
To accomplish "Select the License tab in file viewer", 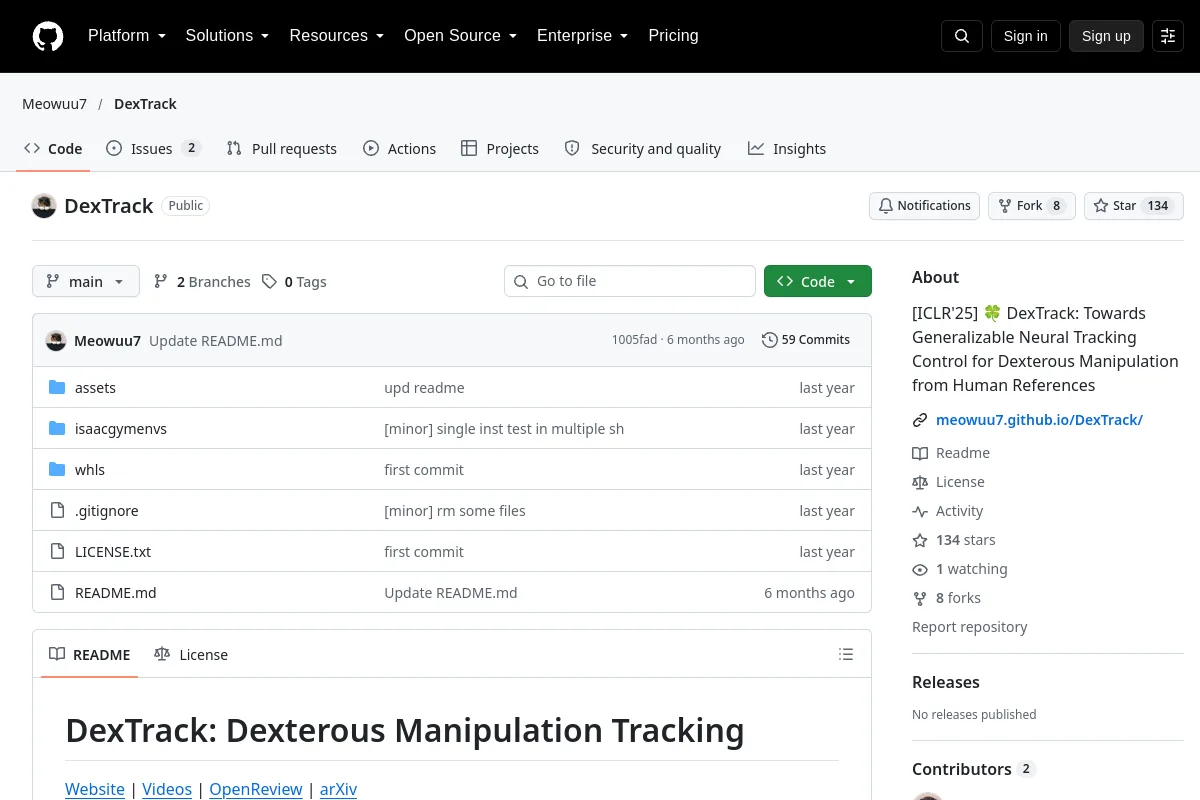I will click(191, 655).
